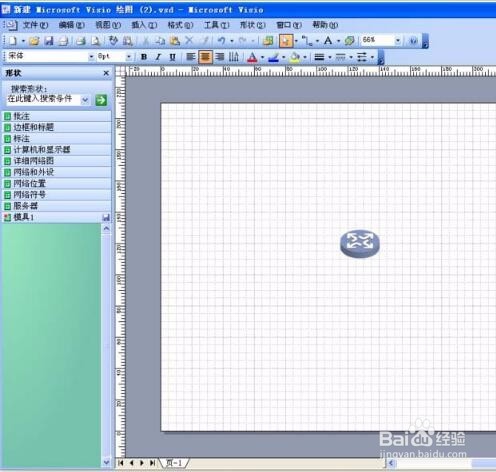Screen dimensions: 496x472
Task: Open Print Preview from the toolbar
Action: pos(95,41)
